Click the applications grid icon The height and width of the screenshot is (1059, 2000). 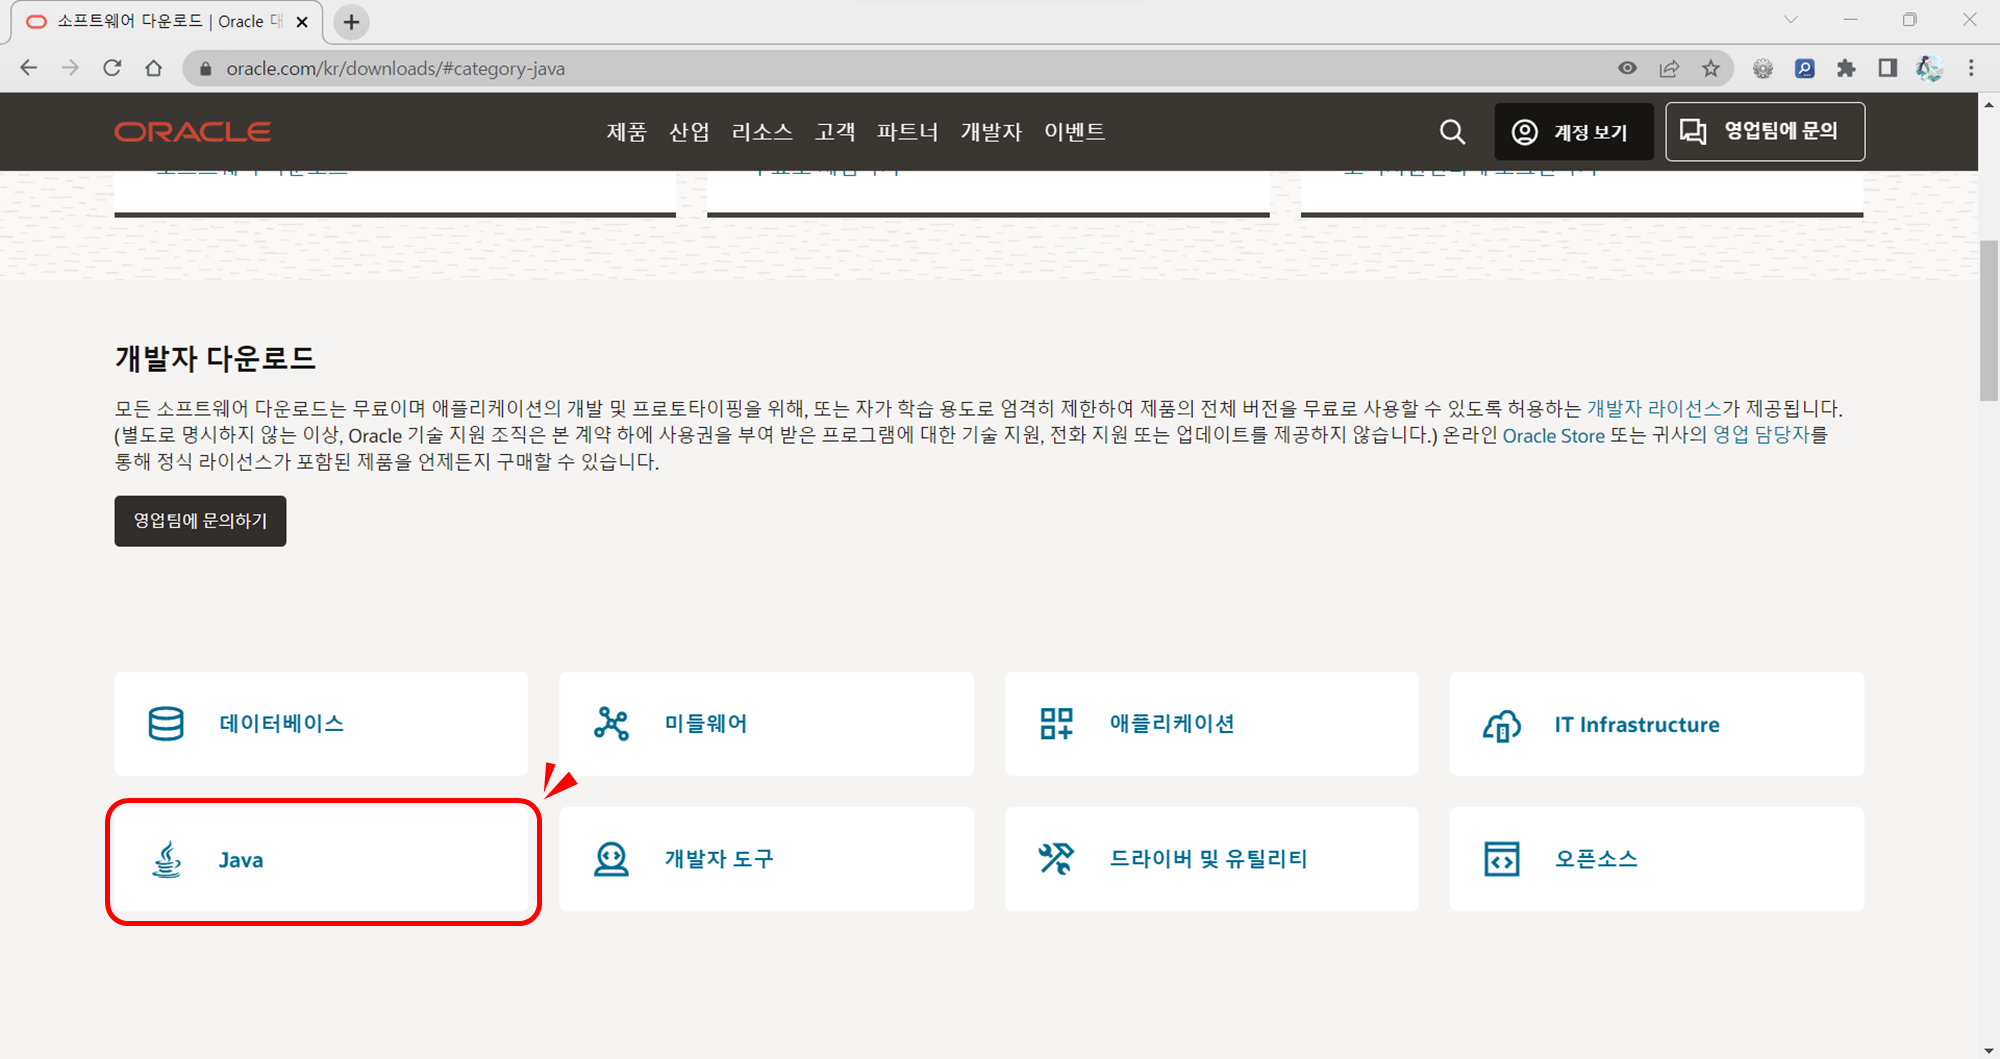click(1056, 723)
